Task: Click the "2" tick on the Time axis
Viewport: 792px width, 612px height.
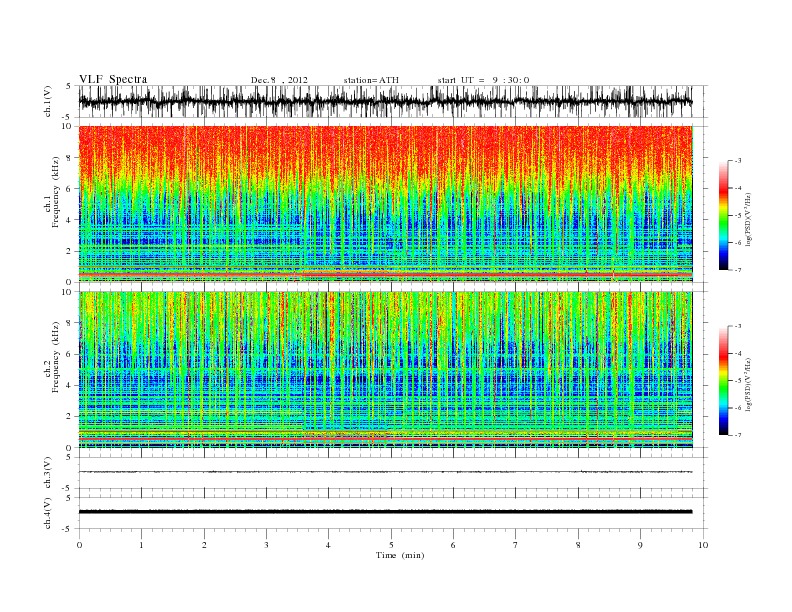Action: [204, 545]
